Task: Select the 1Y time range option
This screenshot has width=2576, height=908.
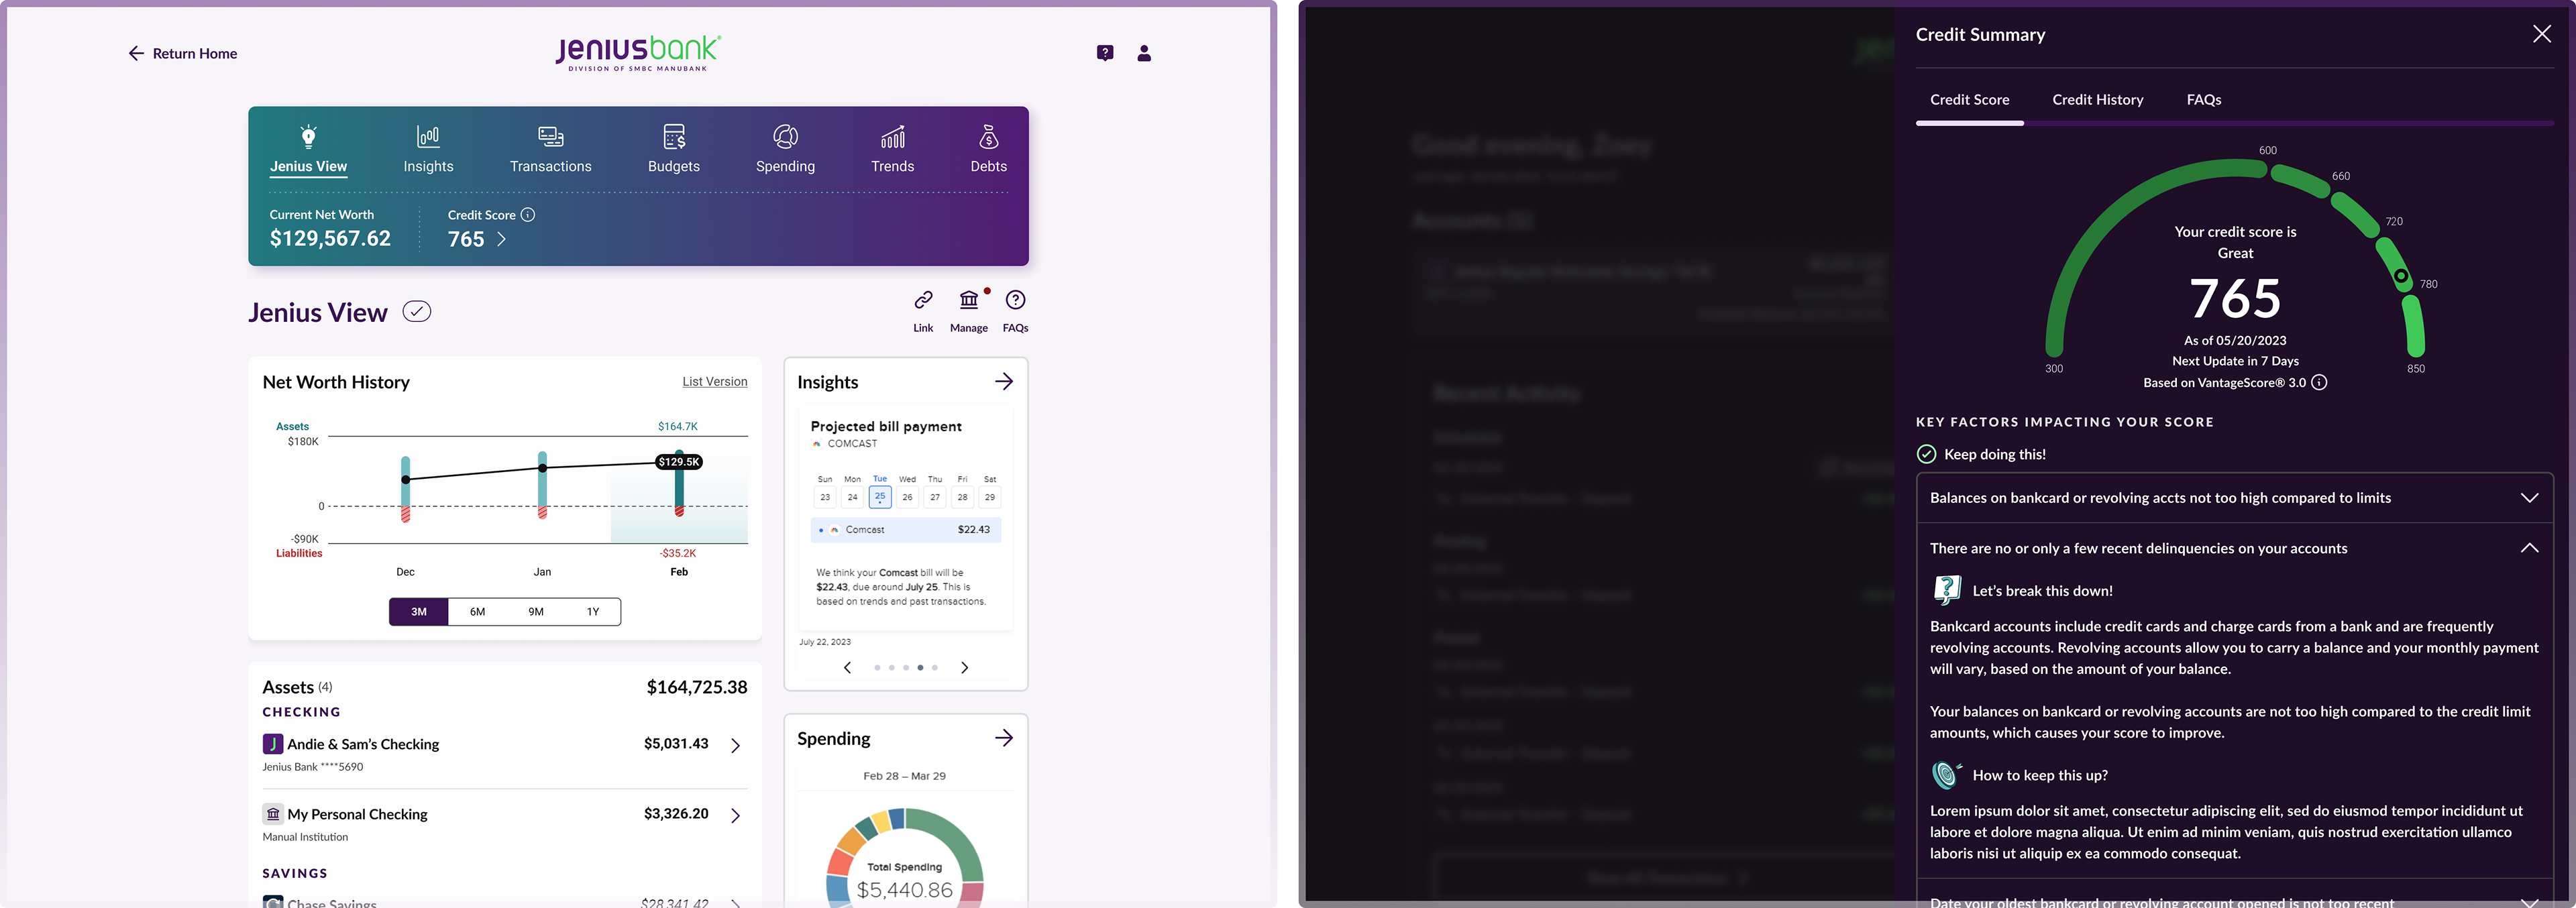Action: (x=593, y=612)
